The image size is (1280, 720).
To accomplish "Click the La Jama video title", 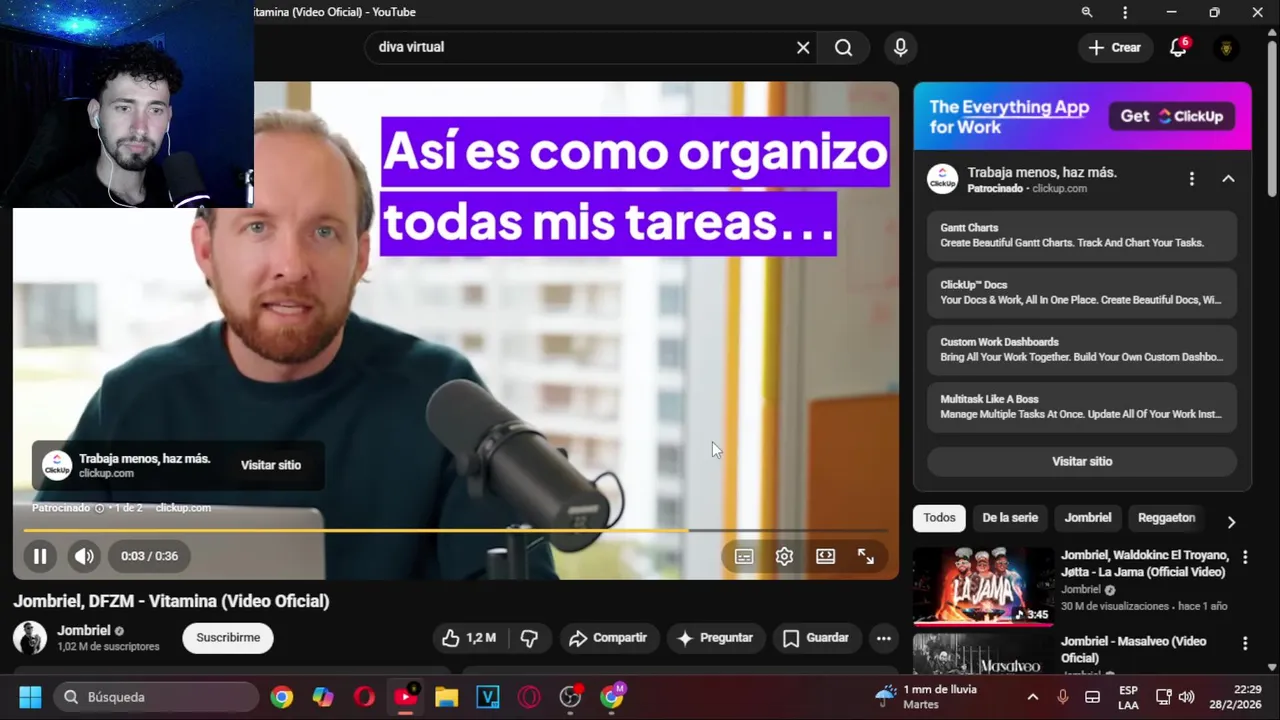I will click(1143, 564).
